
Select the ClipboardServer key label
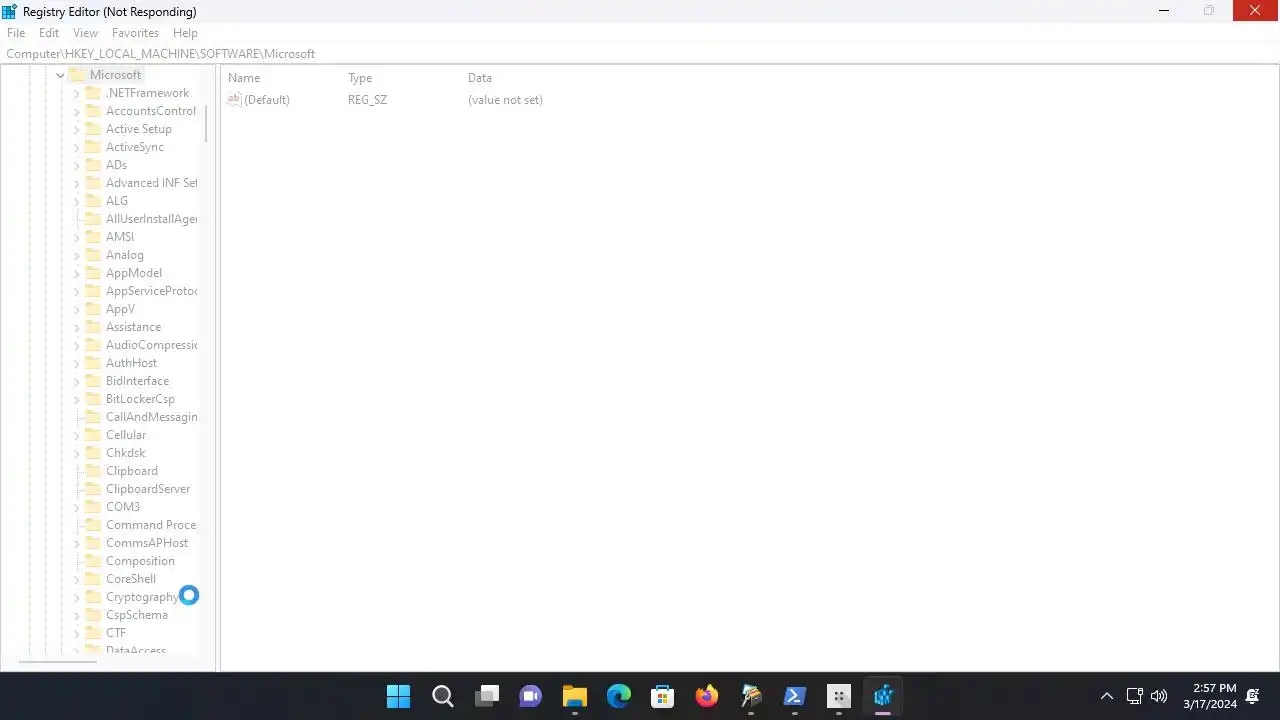pyautogui.click(x=148, y=489)
